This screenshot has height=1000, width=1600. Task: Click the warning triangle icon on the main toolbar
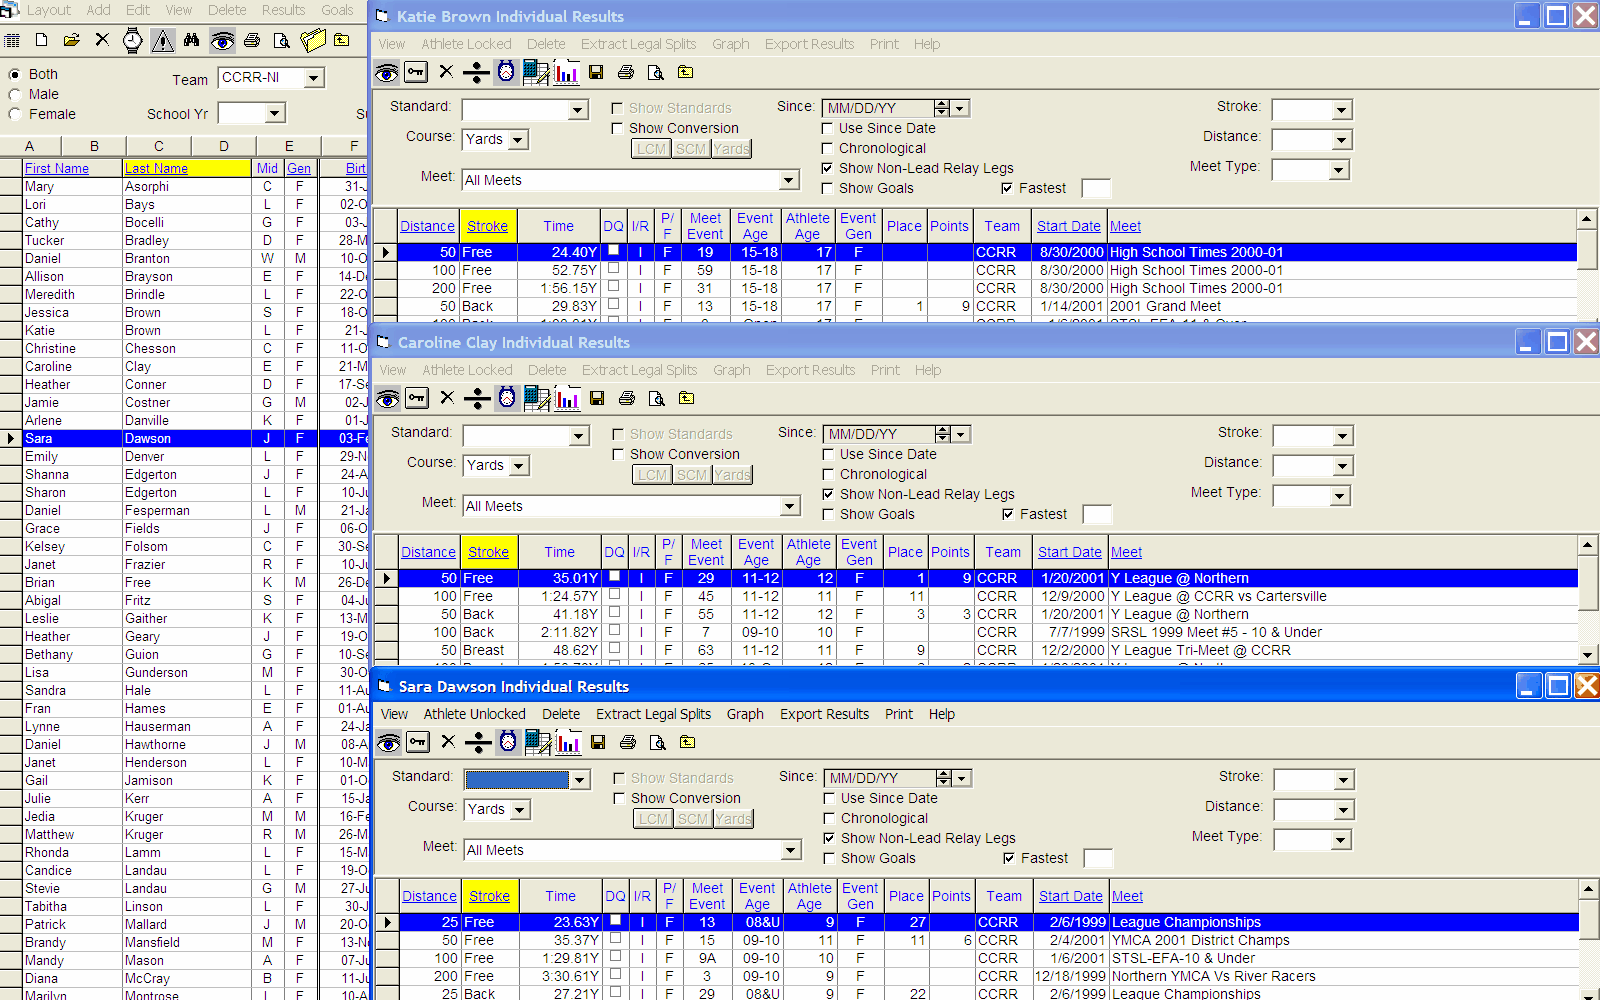163,40
